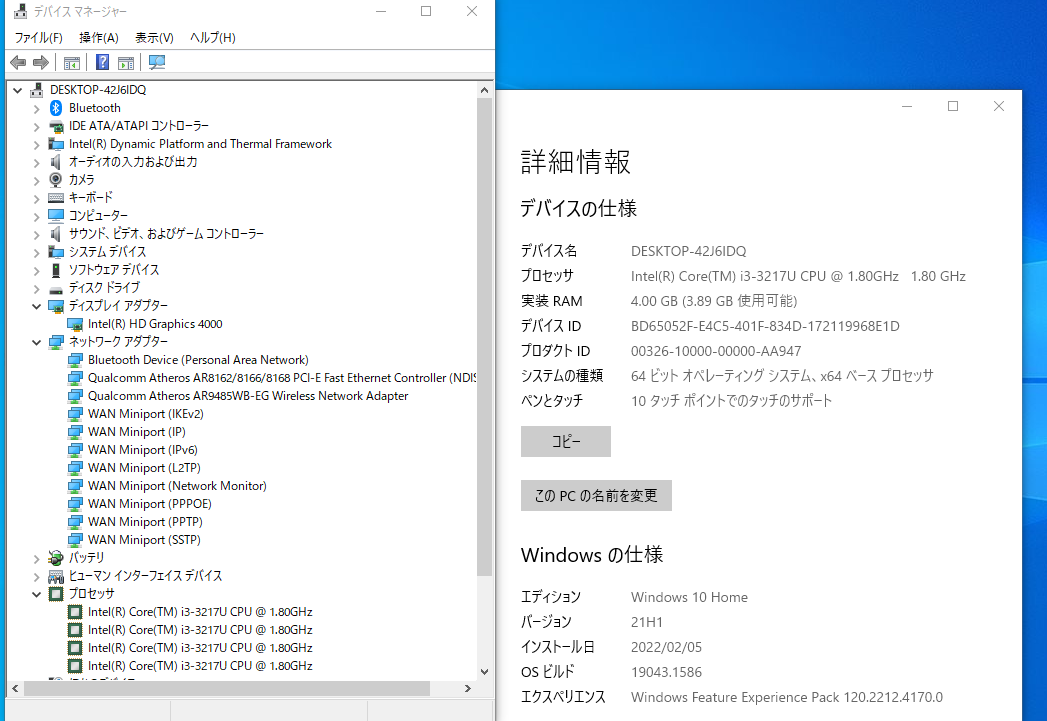
Task: Select the WAN Miniport (Network Monitor) entry
Action: pyautogui.click(x=177, y=486)
